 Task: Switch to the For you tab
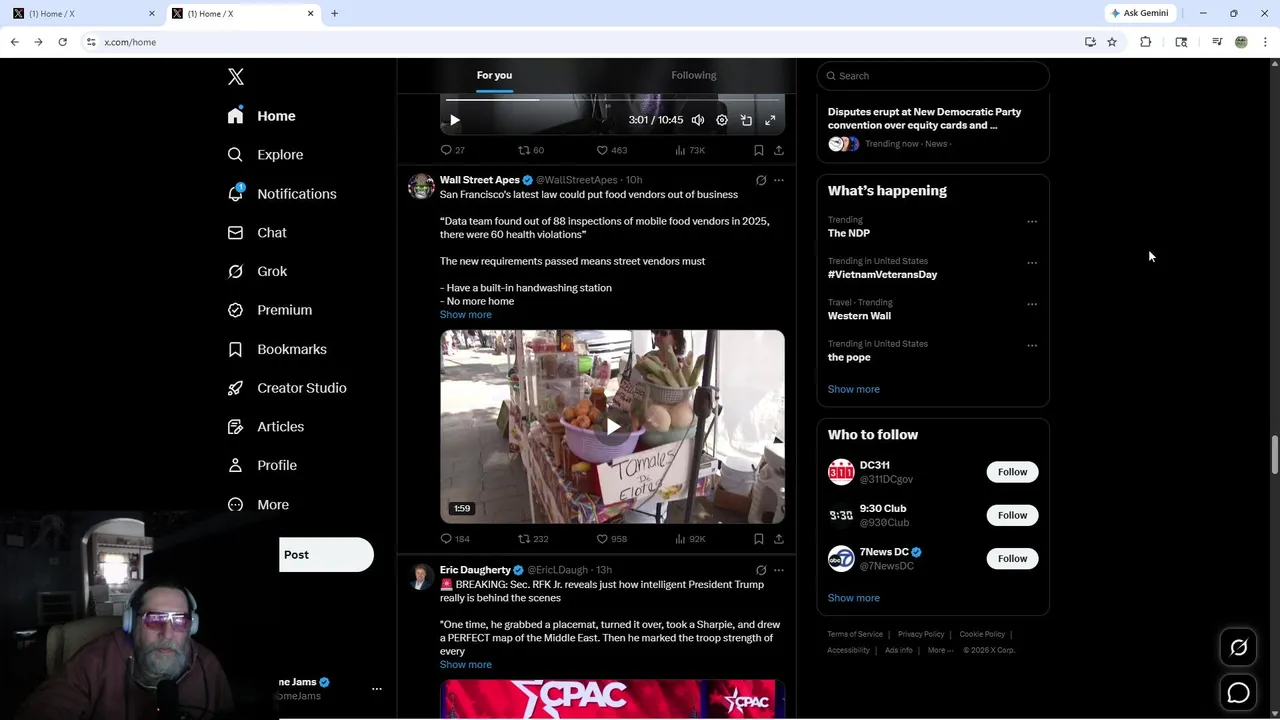494,75
